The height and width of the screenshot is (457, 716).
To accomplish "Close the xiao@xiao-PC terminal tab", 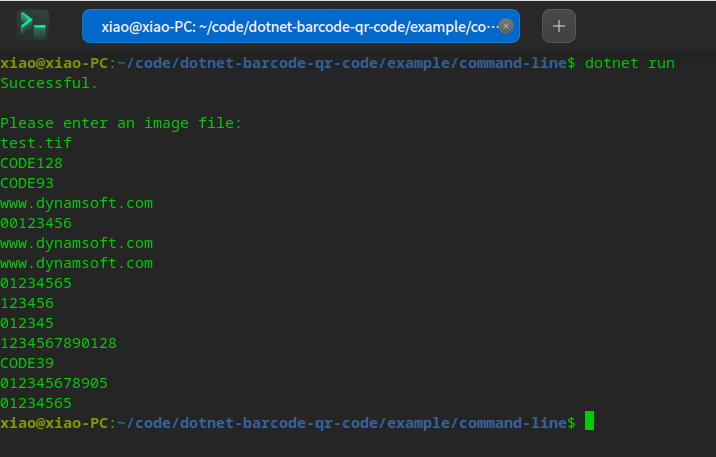I will pyautogui.click(x=506, y=26).
